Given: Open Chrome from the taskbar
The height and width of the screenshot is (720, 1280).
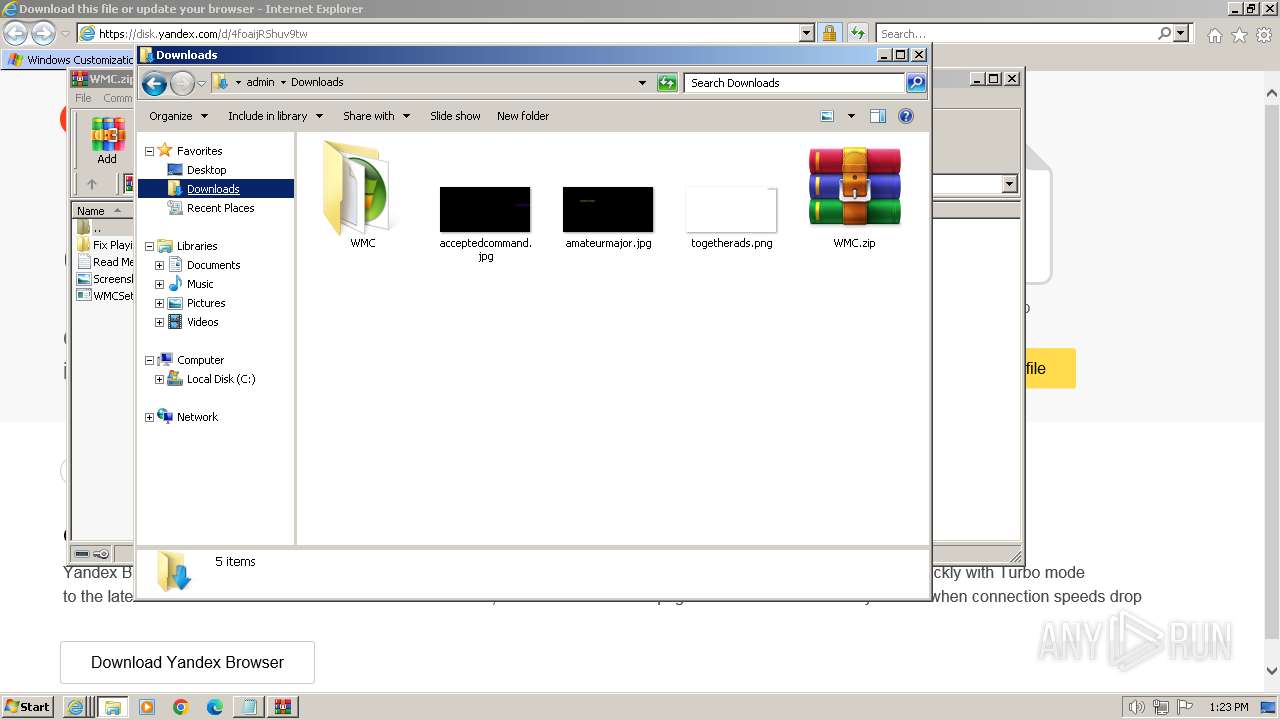Looking at the screenshot, I should [x=181, y=707].
